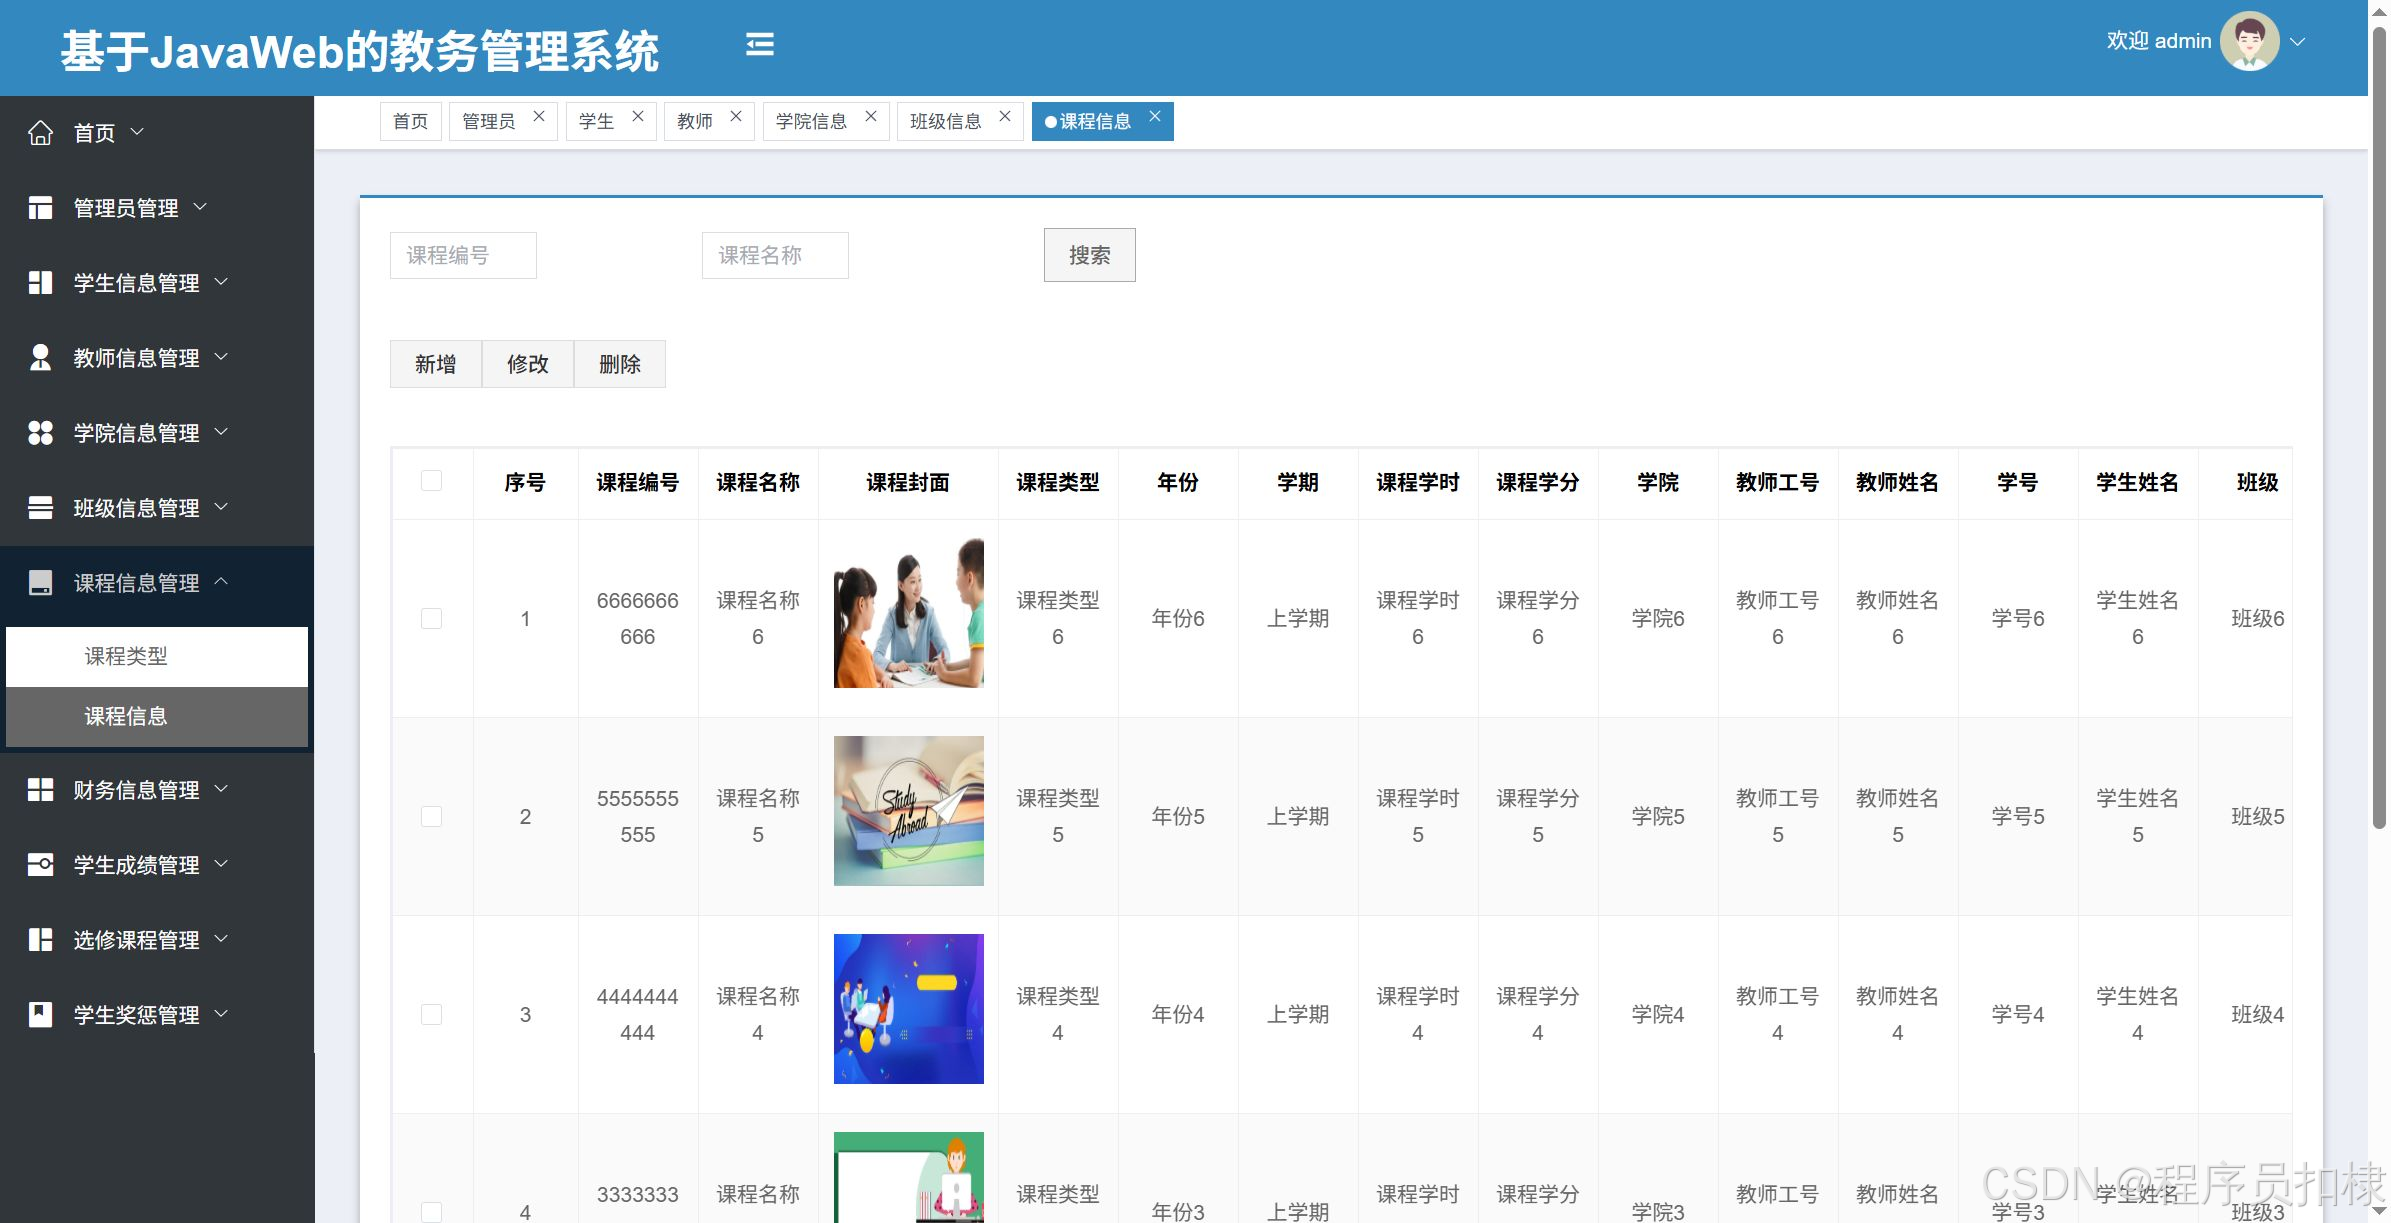This screenshot has height=1223, width=2391.
Task: Toggle the select-all header checkbox
Action: tap(431, 481)
